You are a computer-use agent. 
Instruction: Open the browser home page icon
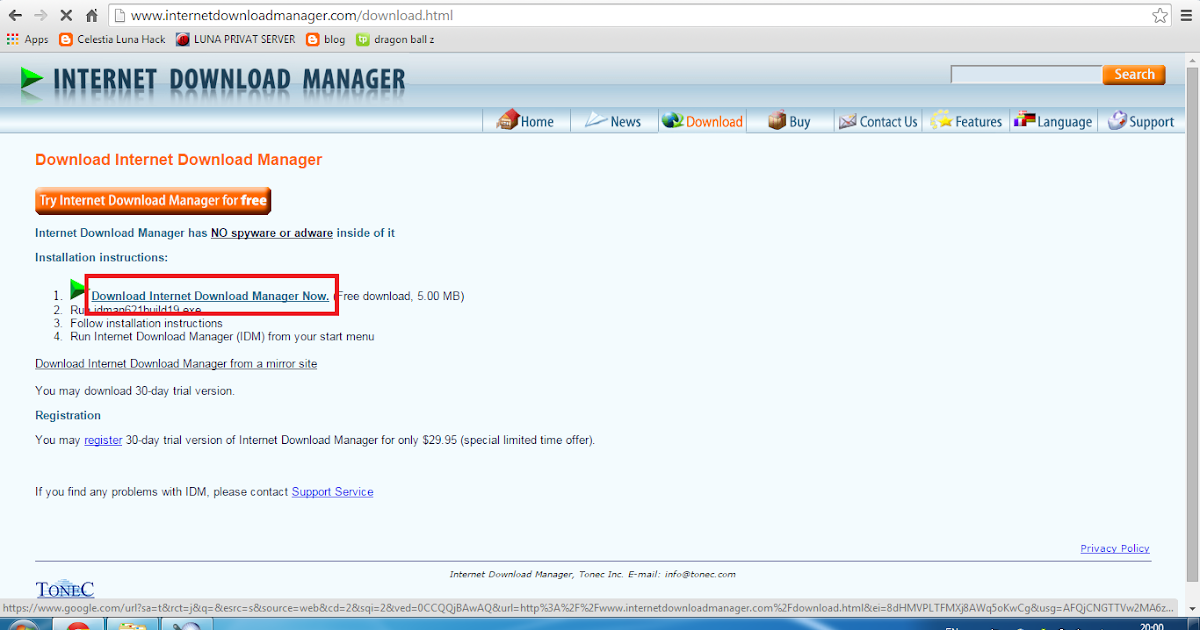pyautogui.click(x=92, y=16)
